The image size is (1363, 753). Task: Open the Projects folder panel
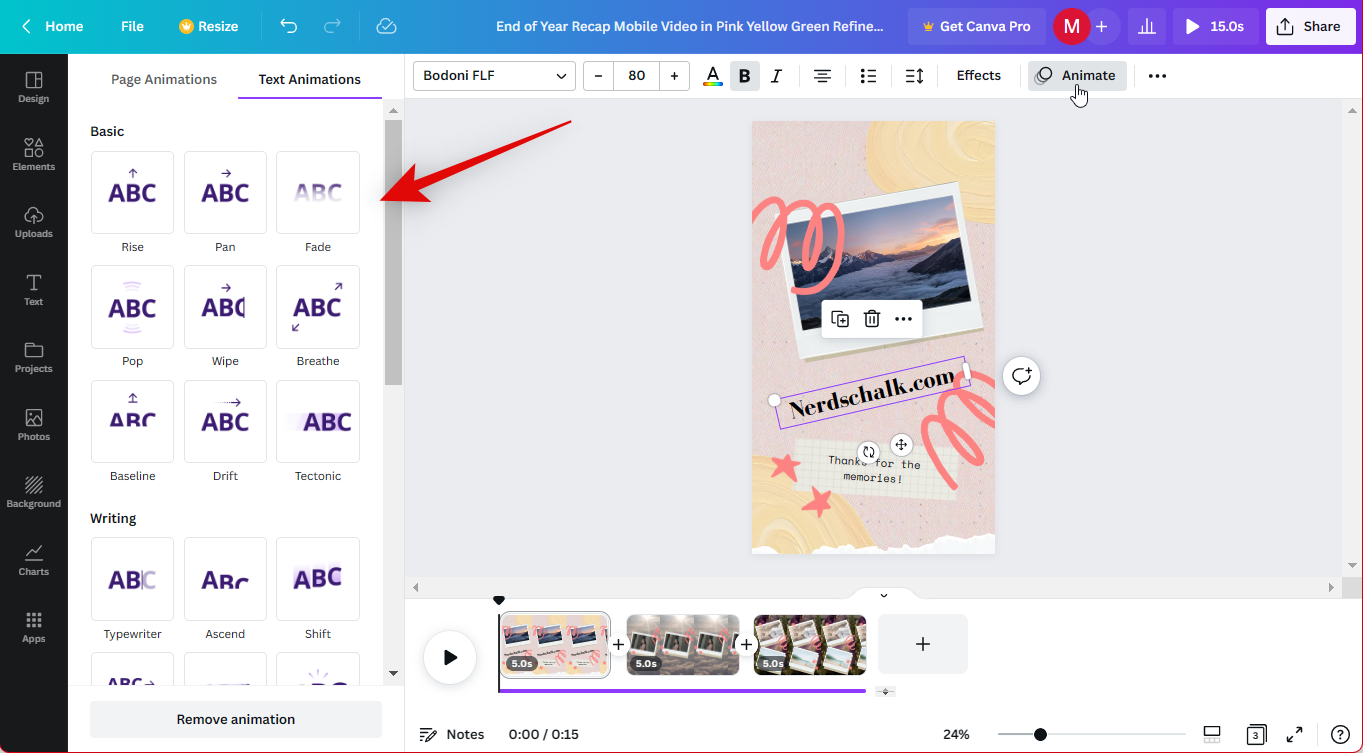tap(33, 357)
